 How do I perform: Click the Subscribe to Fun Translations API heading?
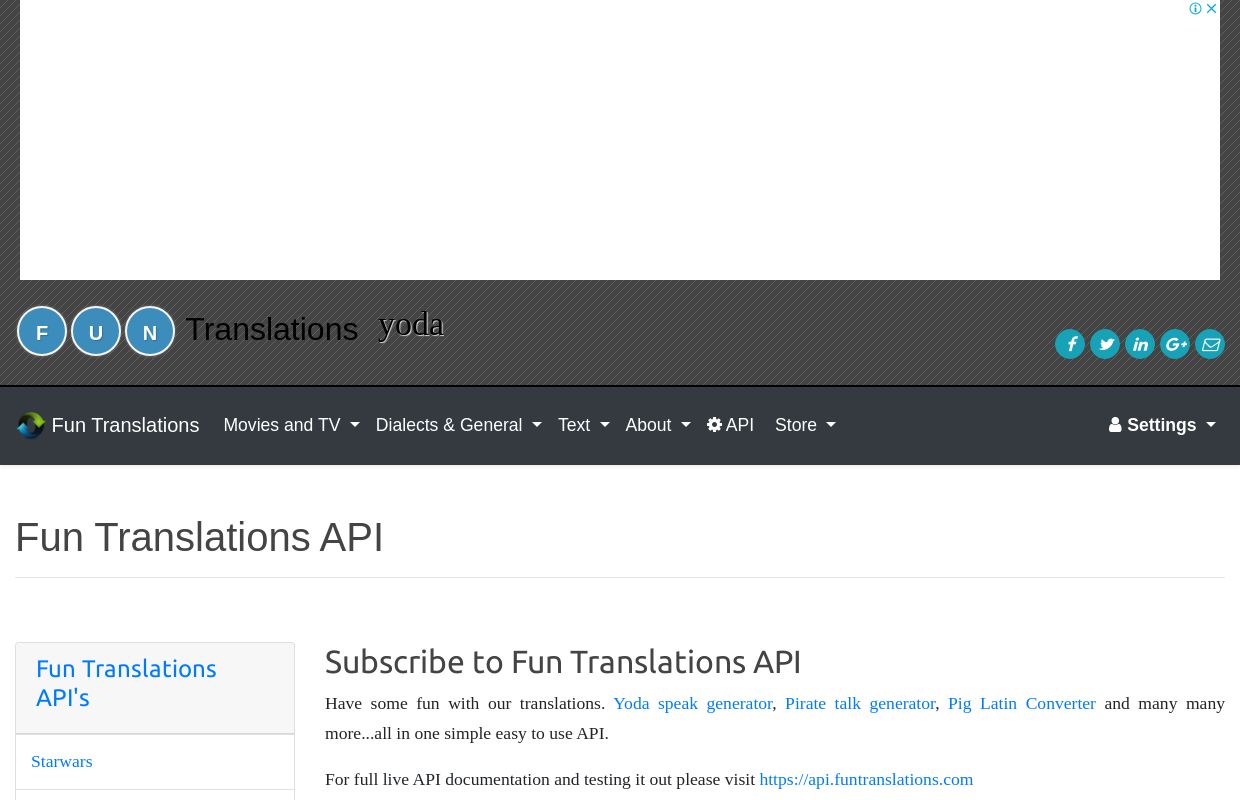pyautogui.click(x=563, y=662)
